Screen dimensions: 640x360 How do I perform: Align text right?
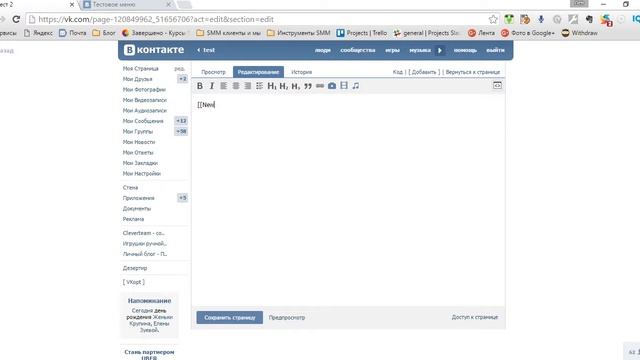(x=248, y=86)
